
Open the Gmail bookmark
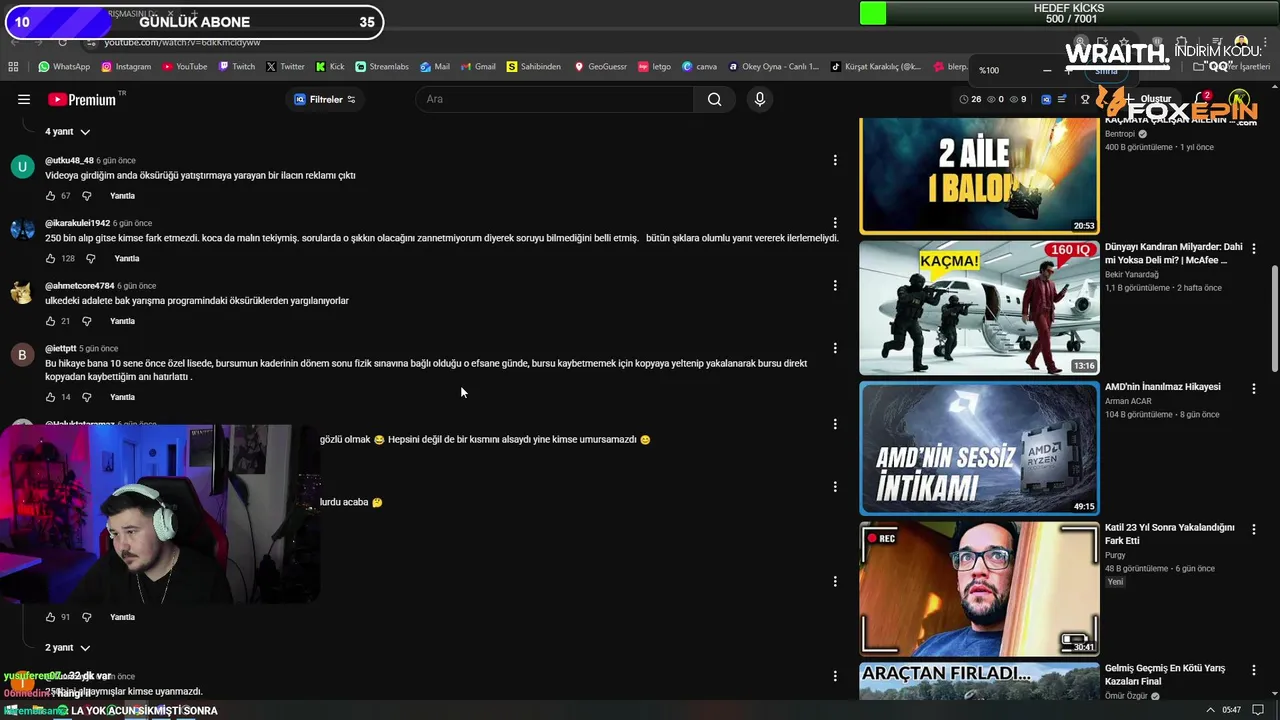point(478,67)
